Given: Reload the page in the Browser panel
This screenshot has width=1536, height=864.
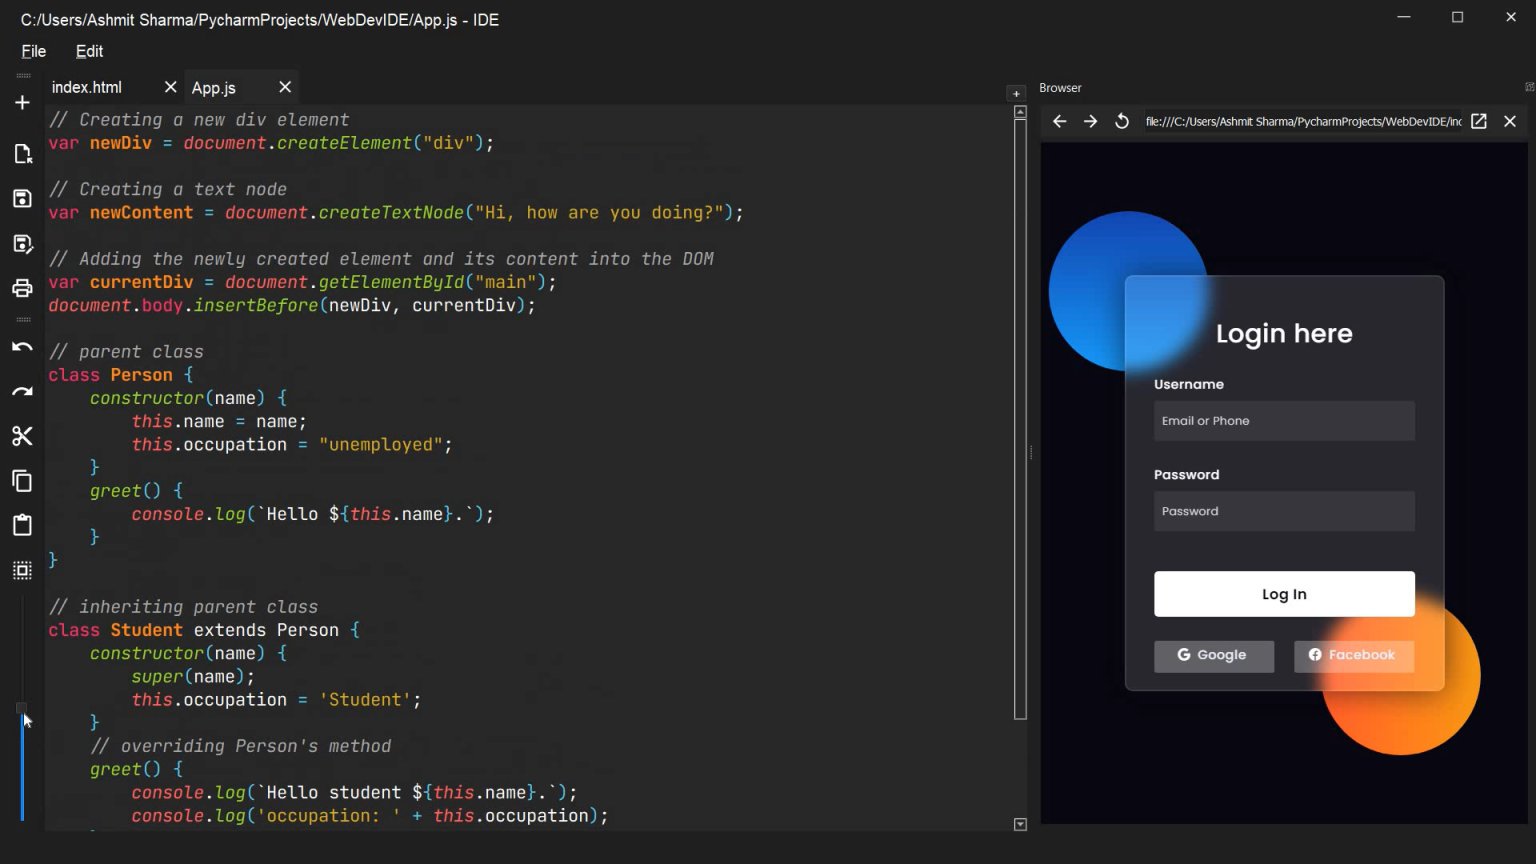Looking at the screenshot, I should pyautogui.click(x=1121, y=121).
